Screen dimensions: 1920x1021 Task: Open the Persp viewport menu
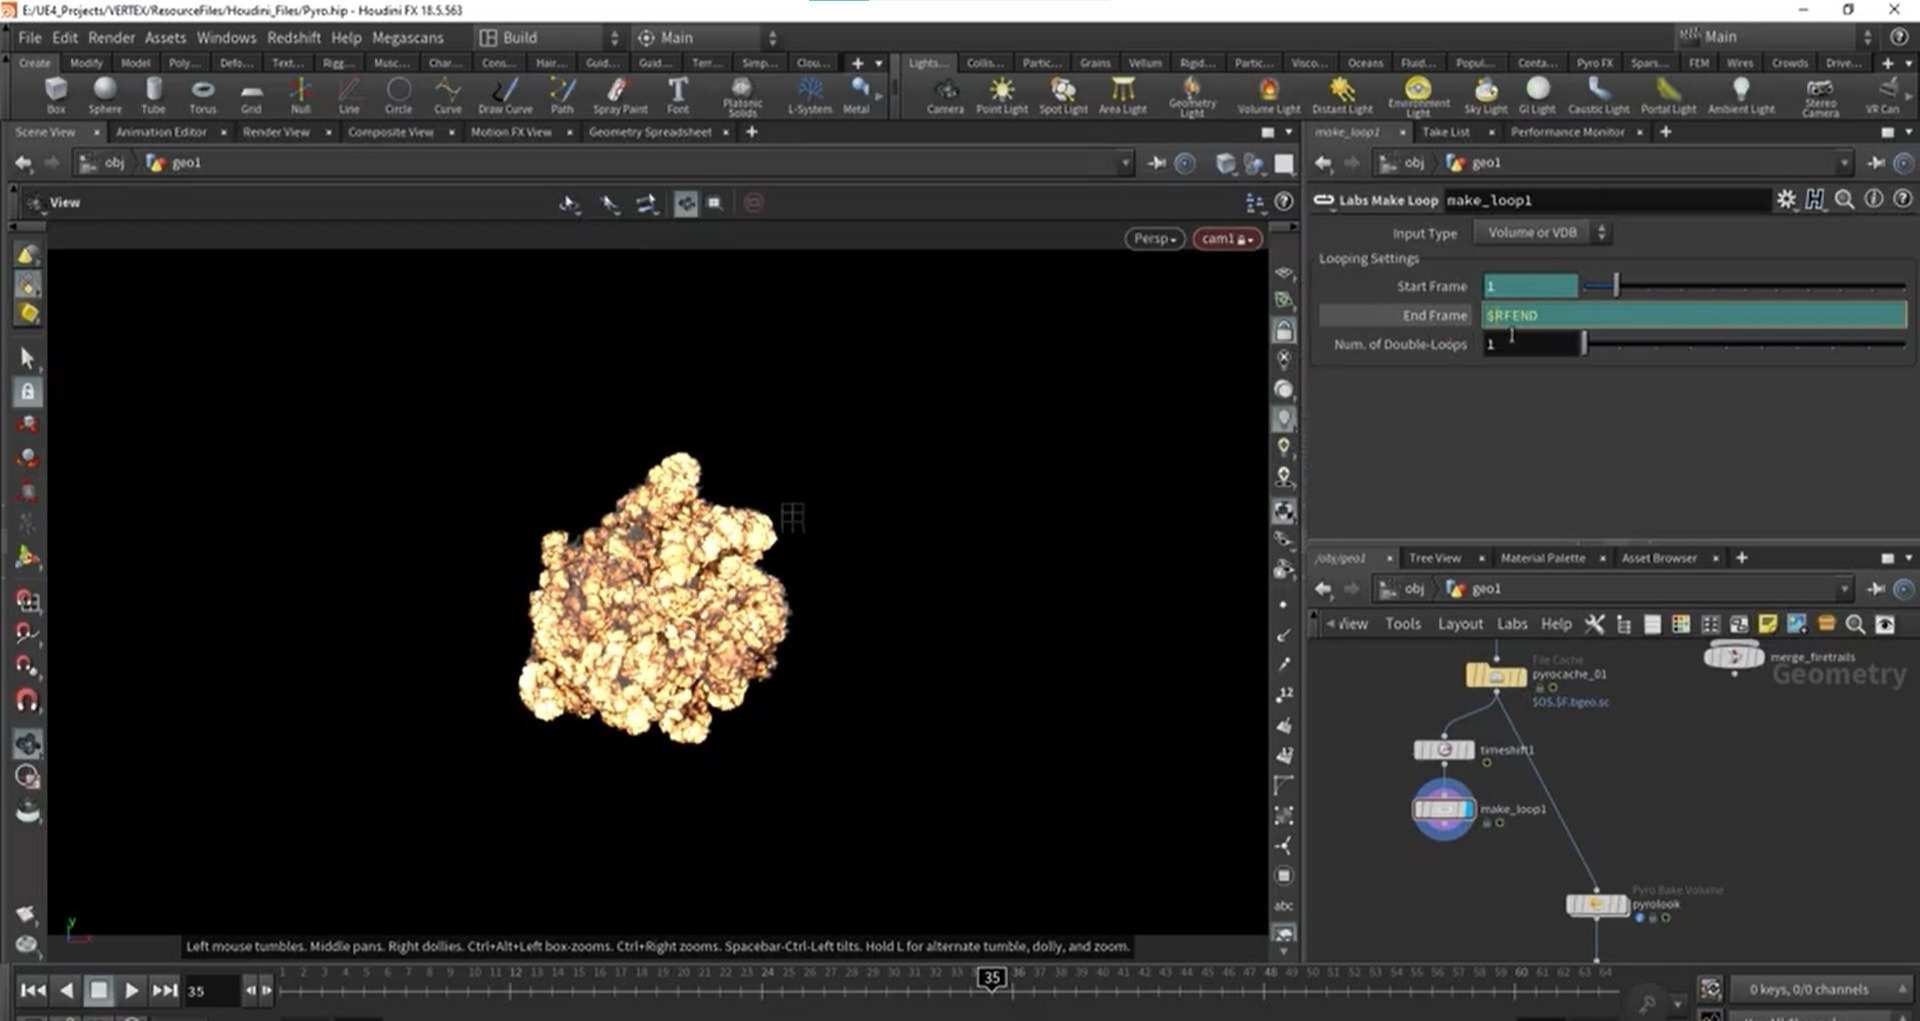pyautogui.click(x=1154, y=239)
